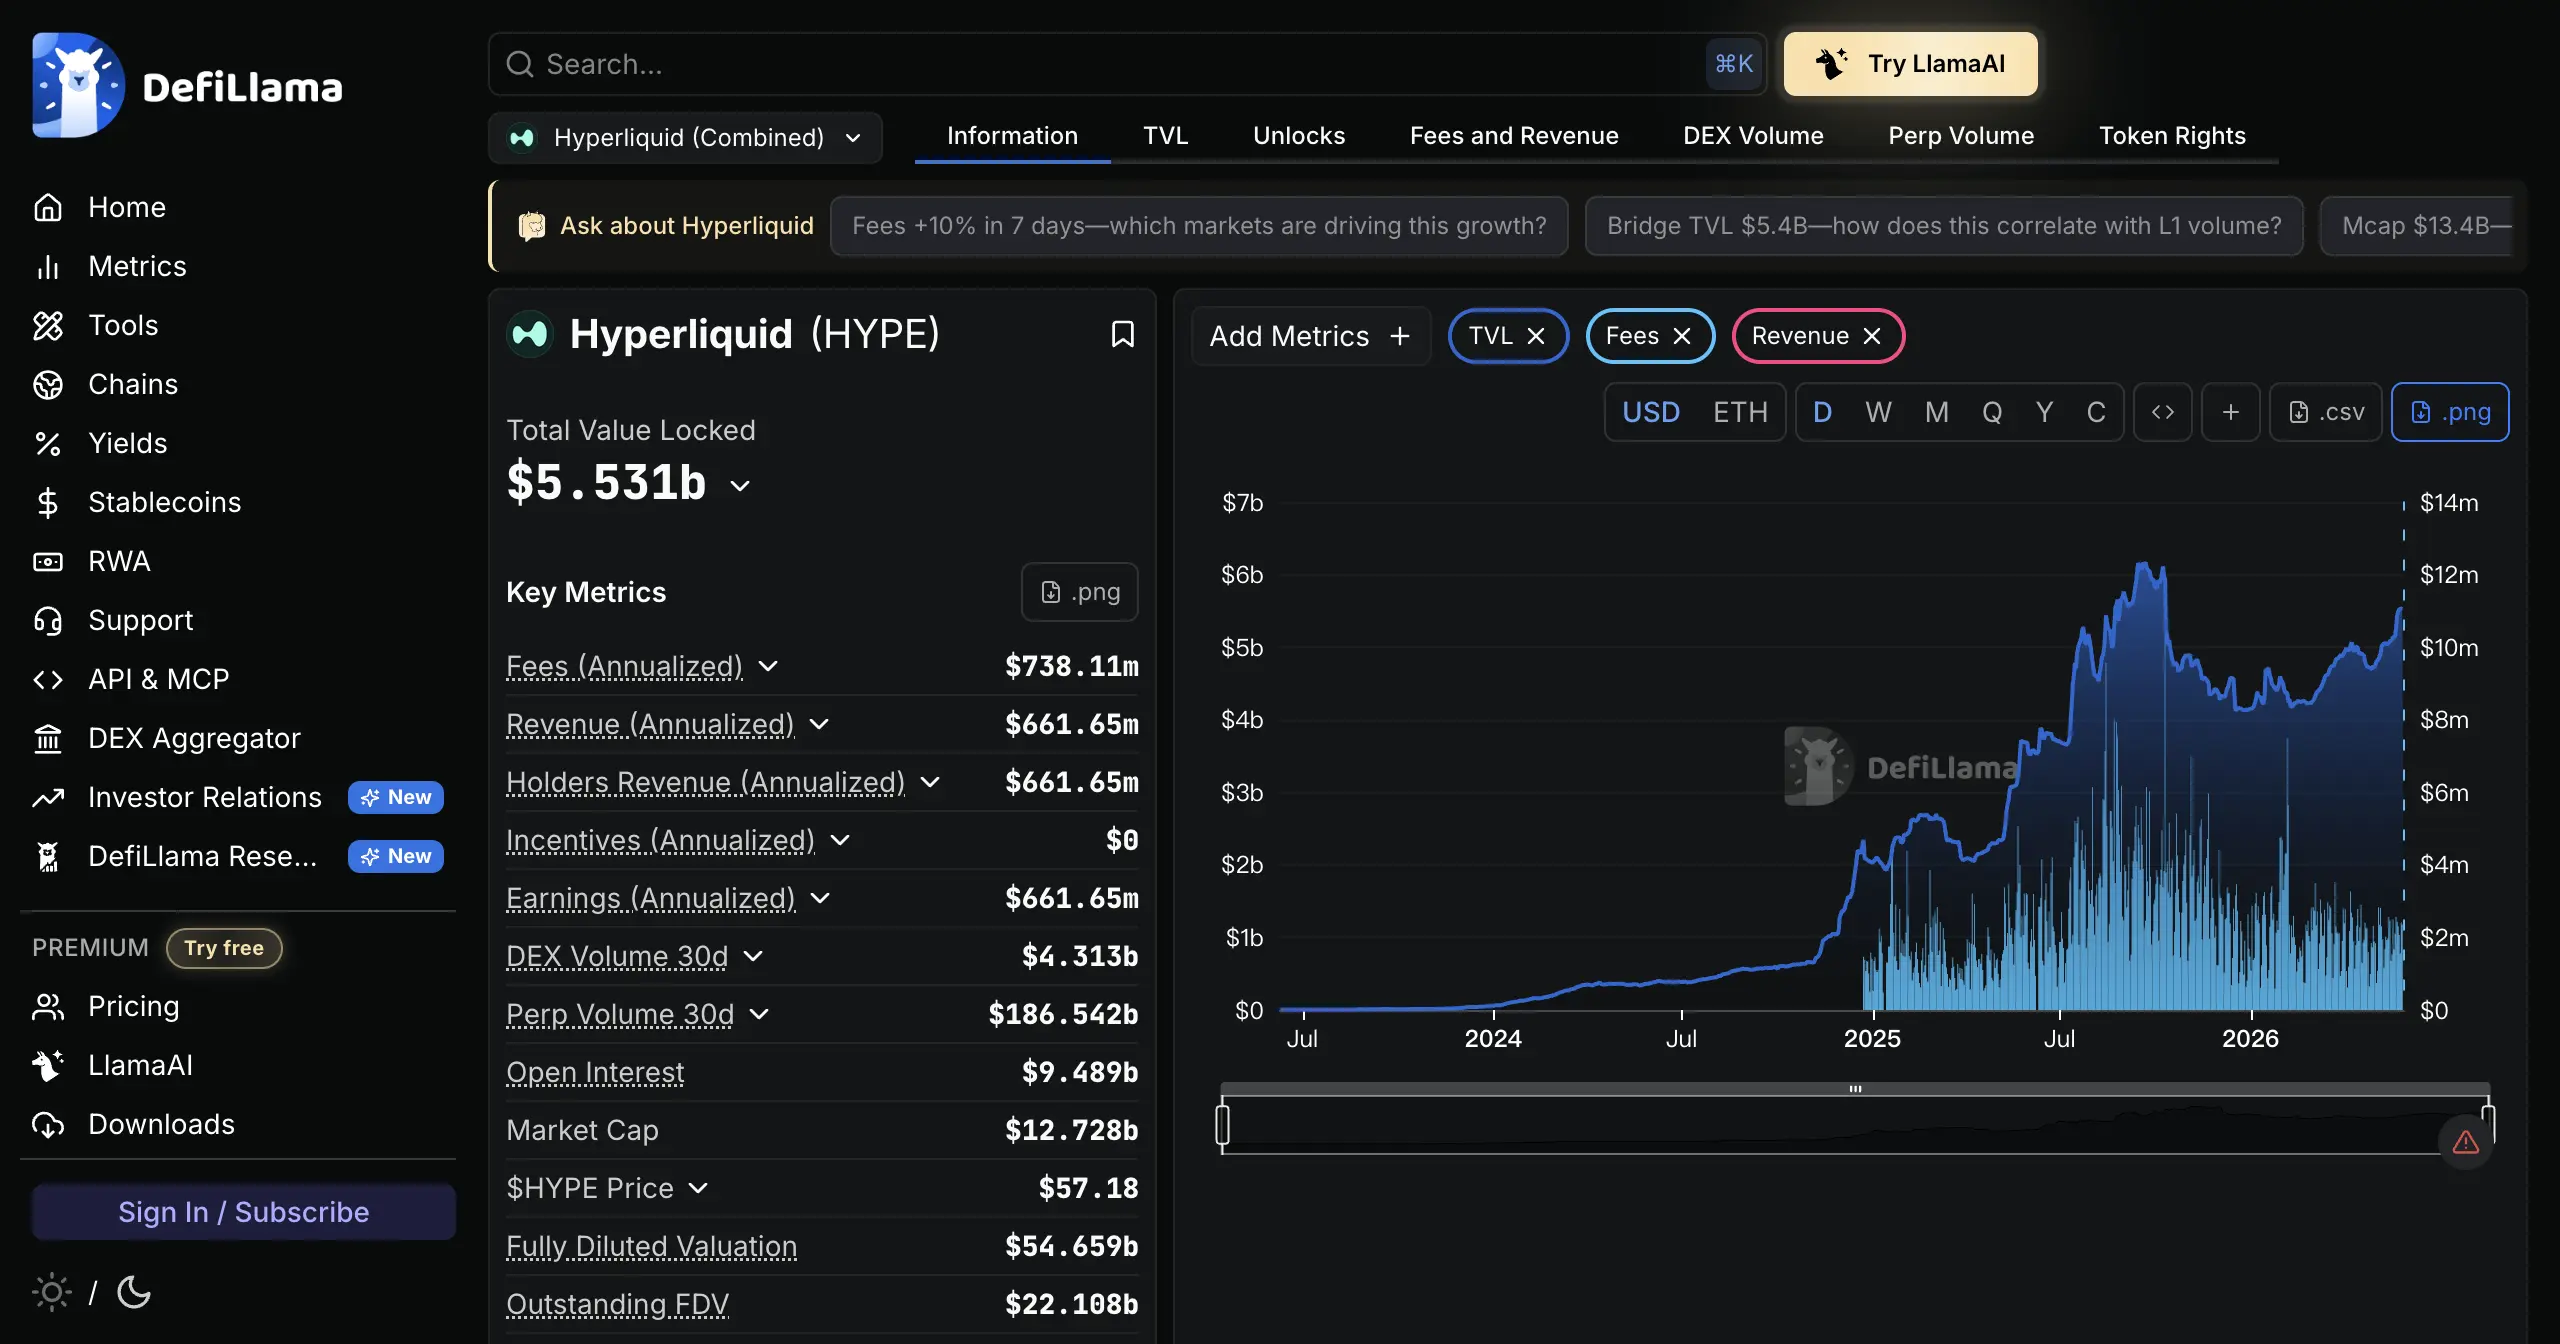
Task: Click the Try LlamaAI button
Action: coord(1911,64)
